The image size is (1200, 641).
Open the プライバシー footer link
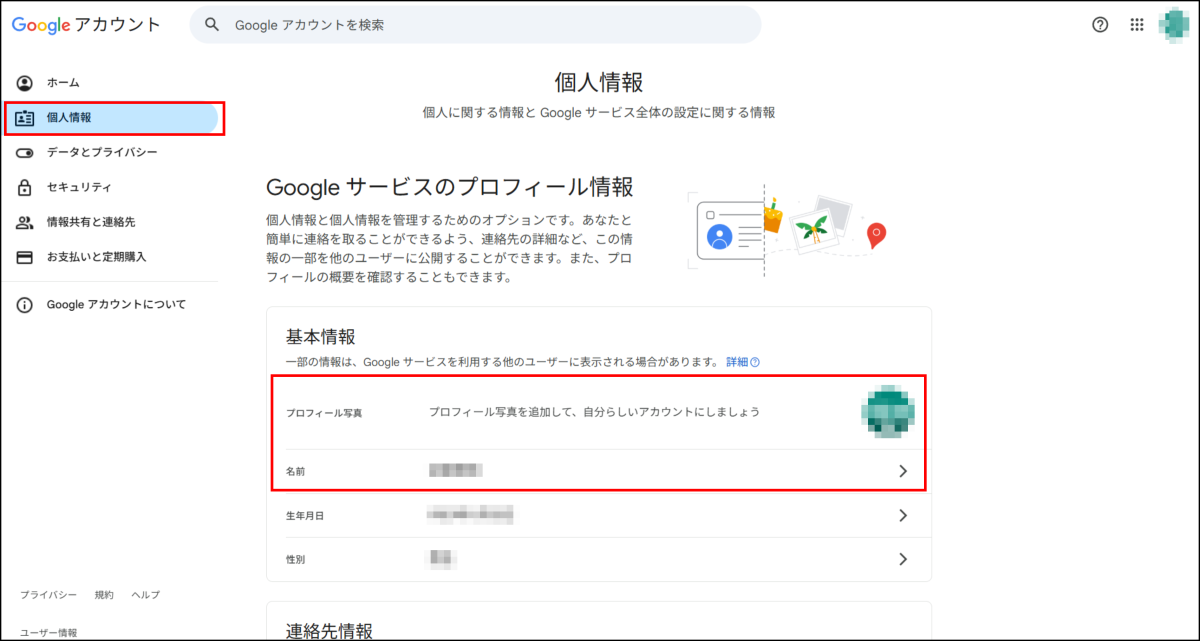(x=49, y=595)
